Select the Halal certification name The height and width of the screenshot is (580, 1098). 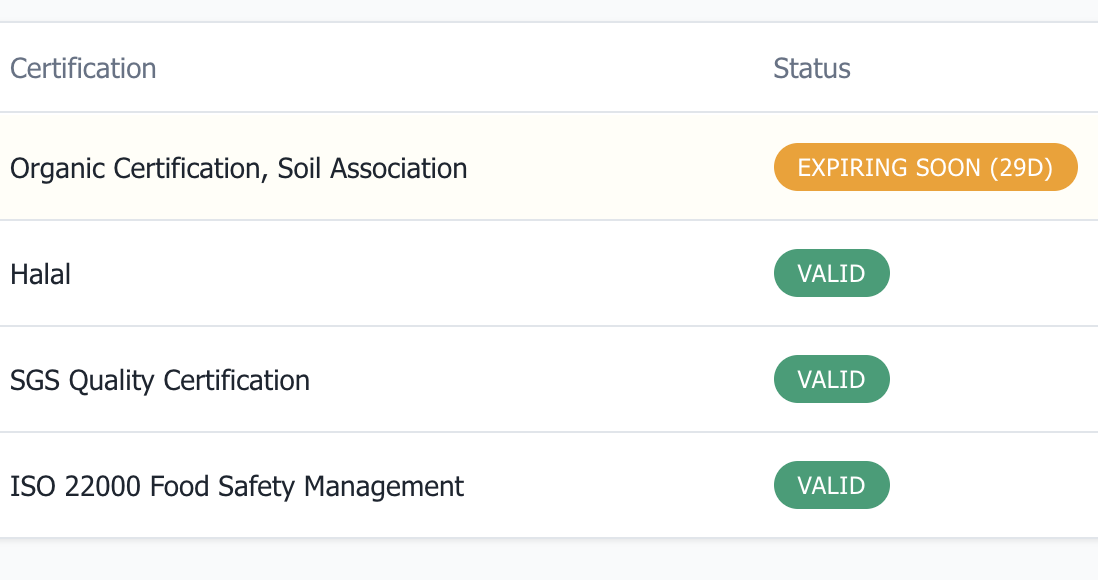(x=41, y=274)
